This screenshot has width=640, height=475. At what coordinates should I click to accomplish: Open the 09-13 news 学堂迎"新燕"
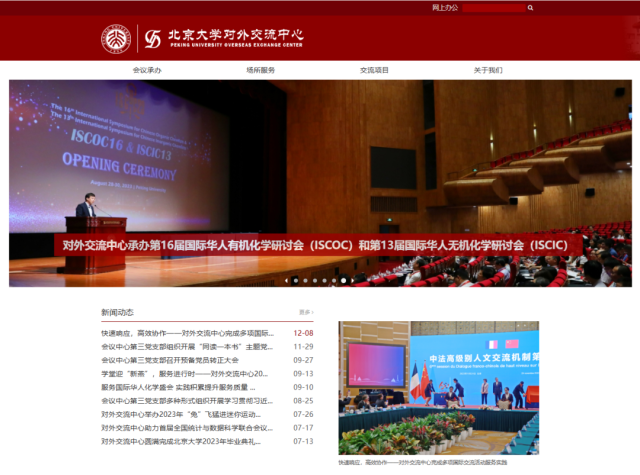(x=185, y=374)
